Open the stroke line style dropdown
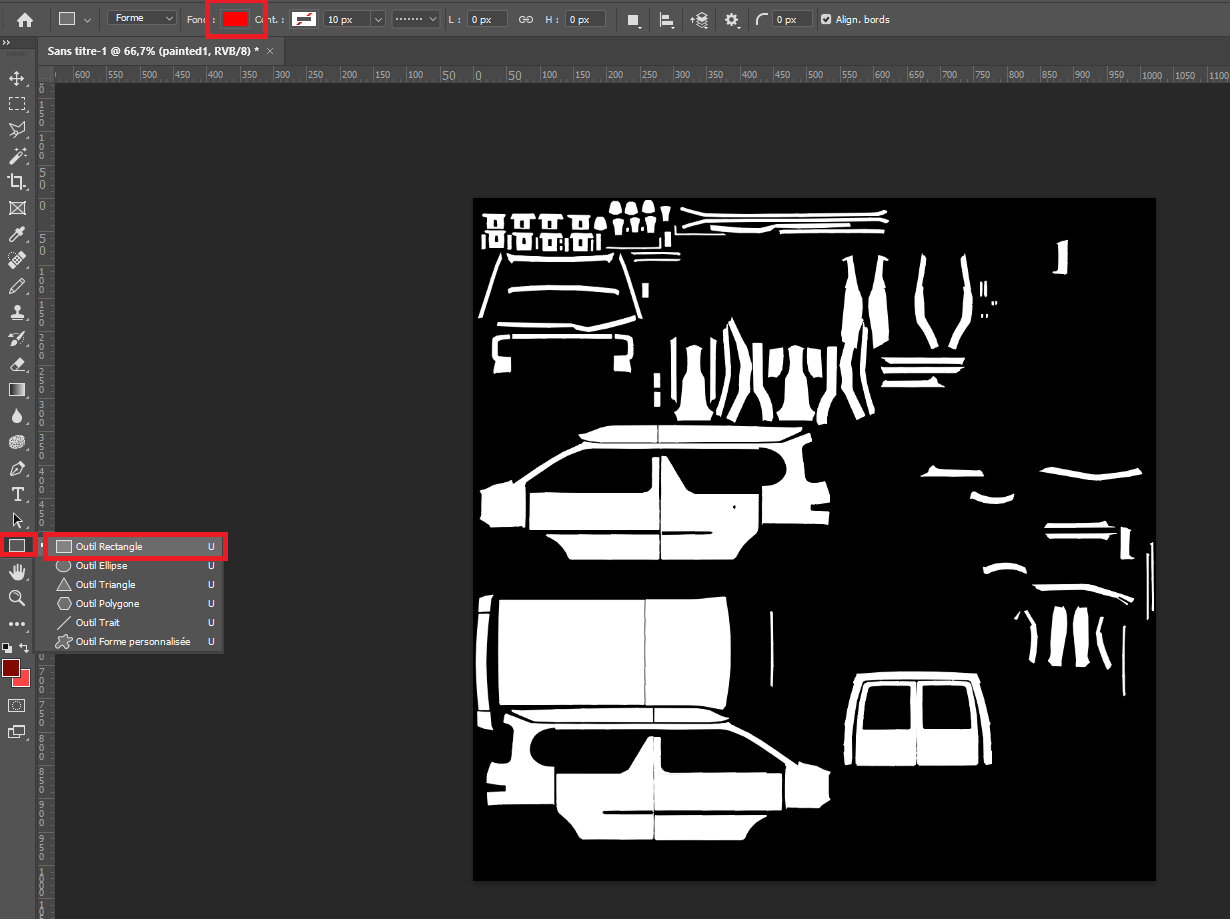 pyautogui.click(x=415, y=19)
